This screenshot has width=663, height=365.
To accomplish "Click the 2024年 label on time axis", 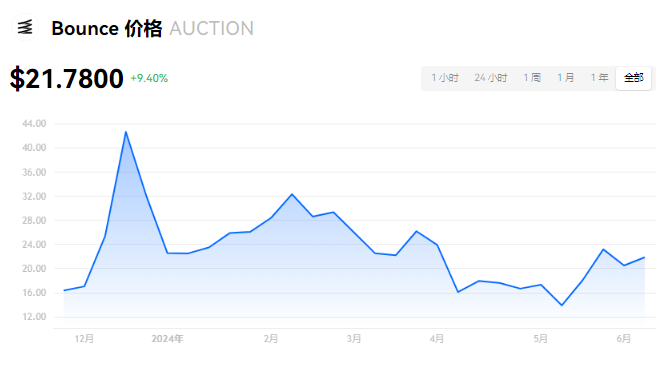I will (x=167, y=339).
